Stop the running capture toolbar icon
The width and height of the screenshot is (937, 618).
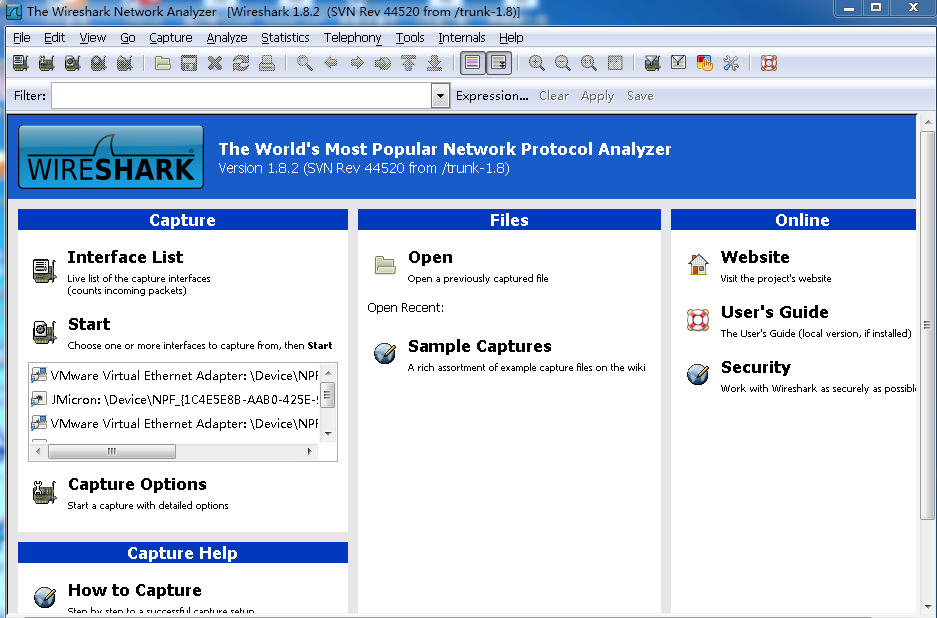99,63
